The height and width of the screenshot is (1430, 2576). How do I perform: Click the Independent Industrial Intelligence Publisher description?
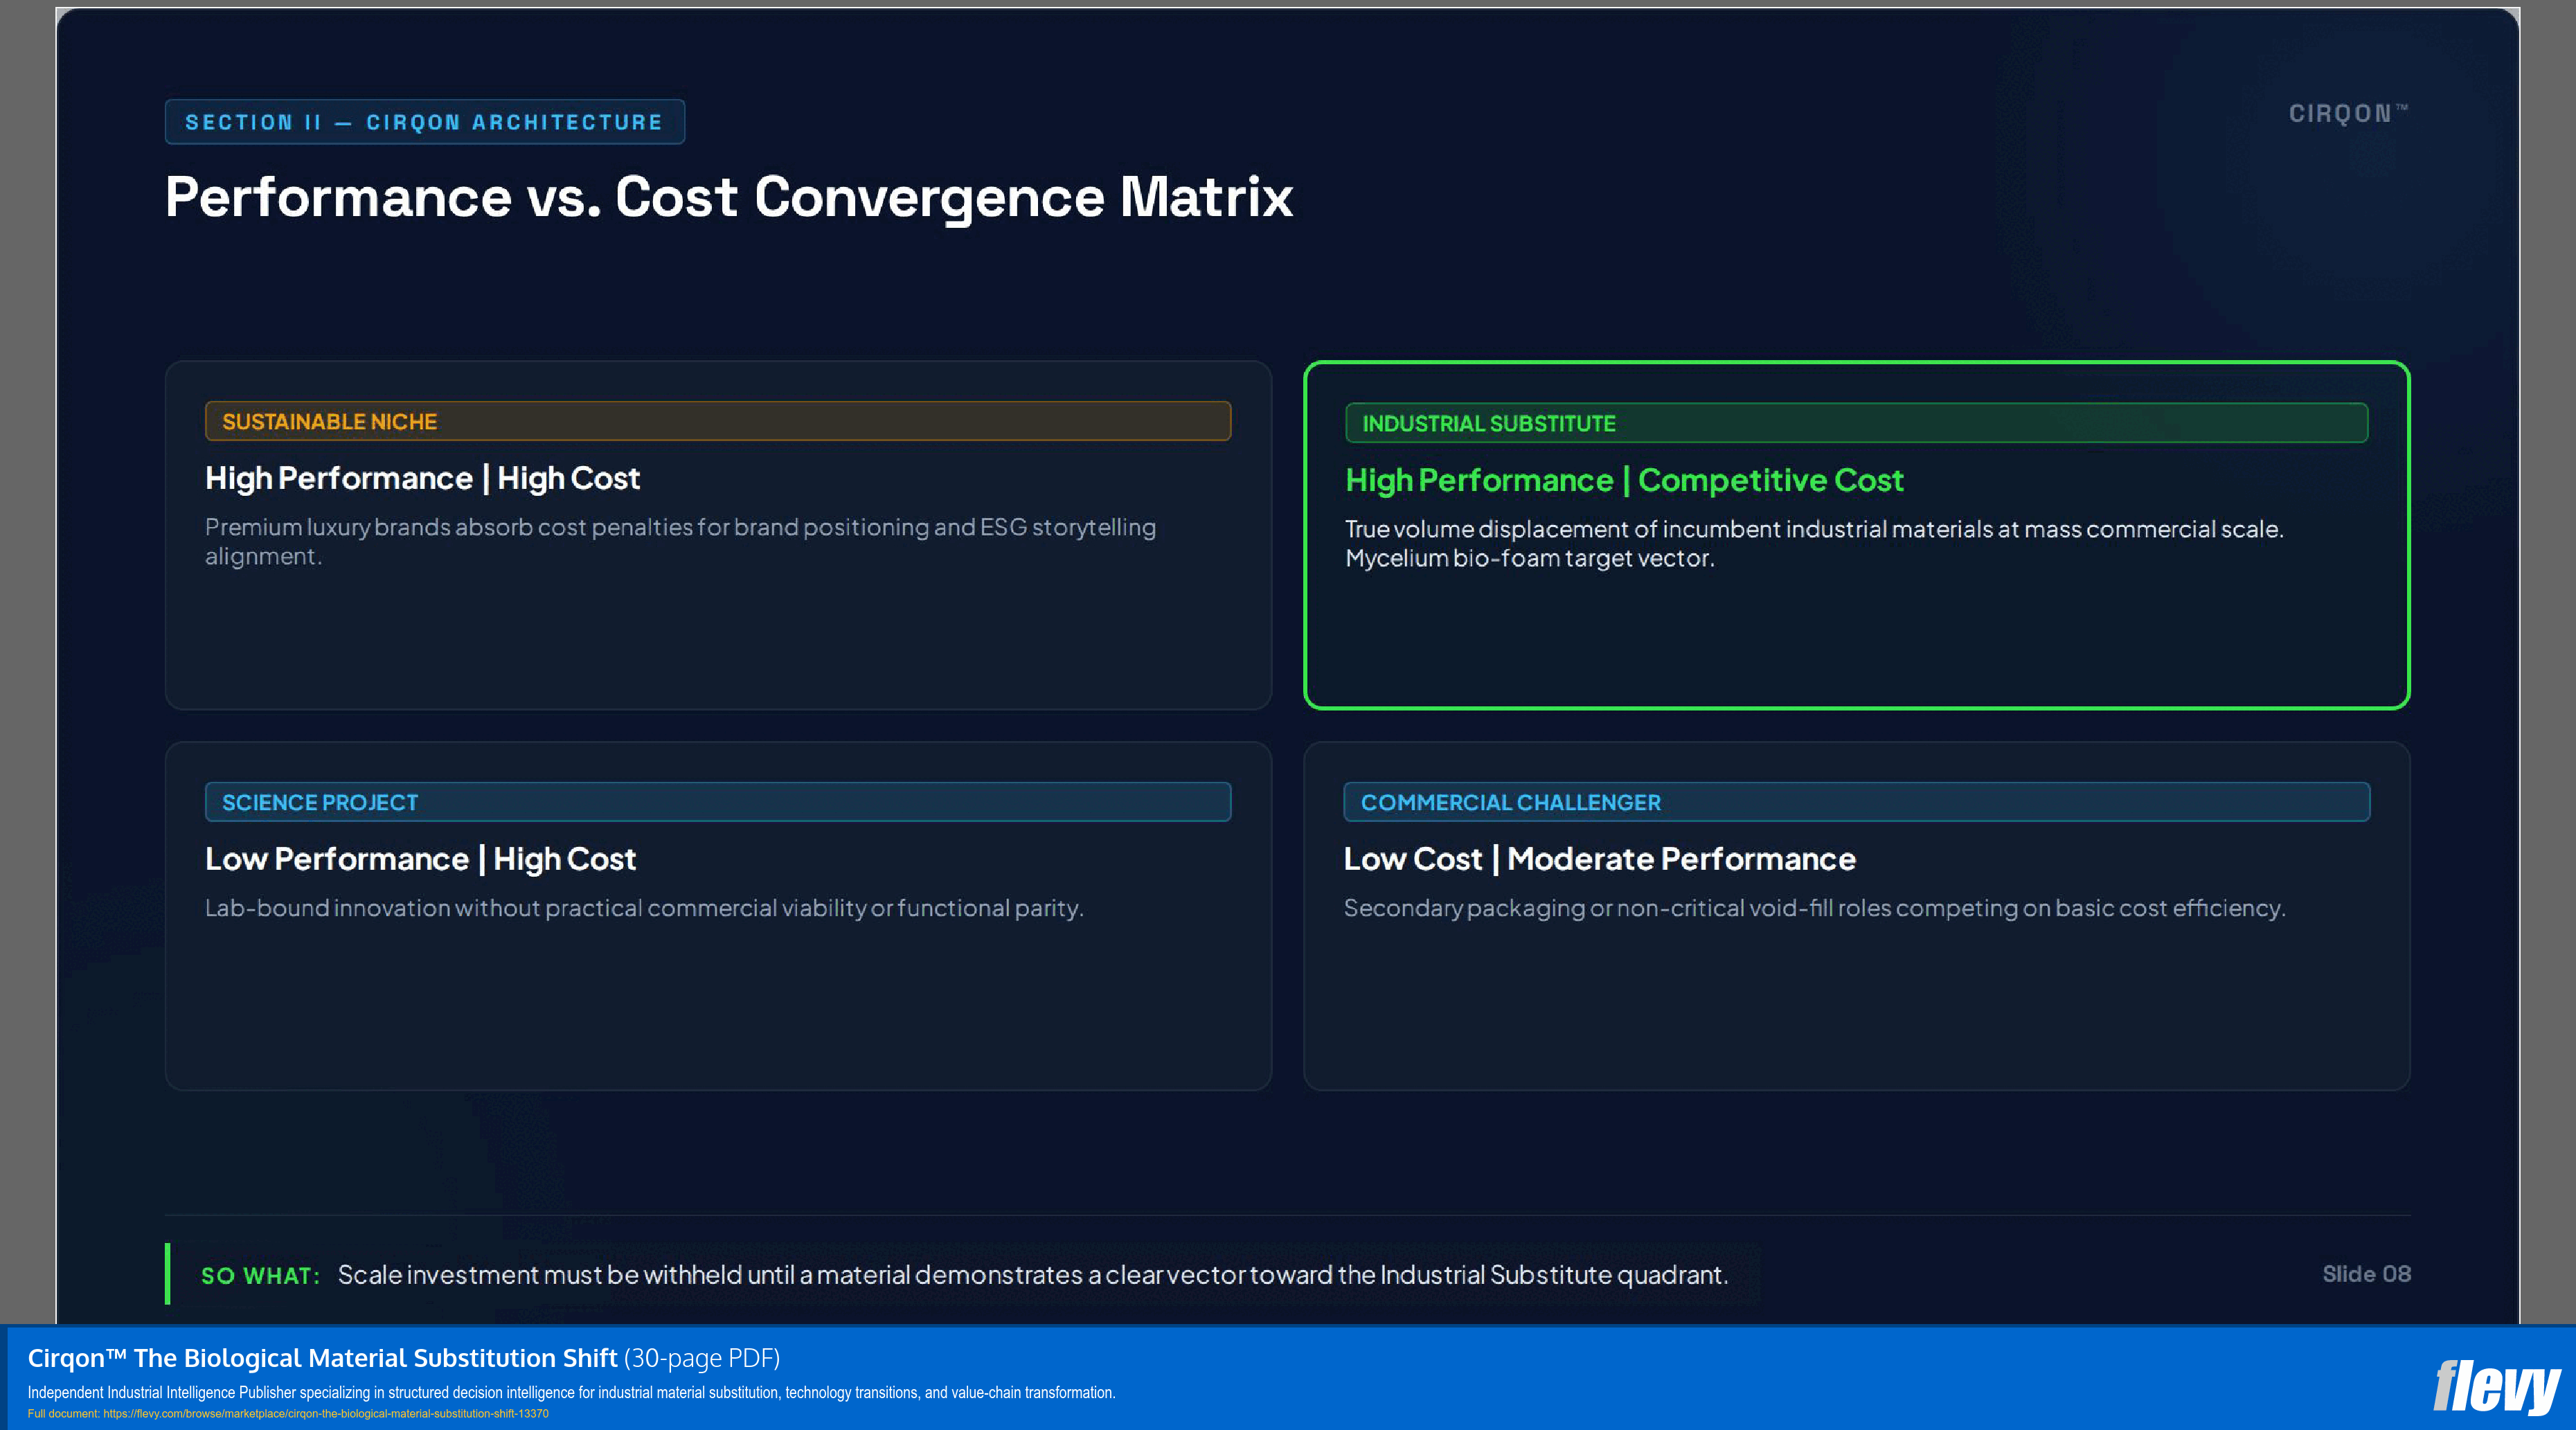click(571, 1392)
